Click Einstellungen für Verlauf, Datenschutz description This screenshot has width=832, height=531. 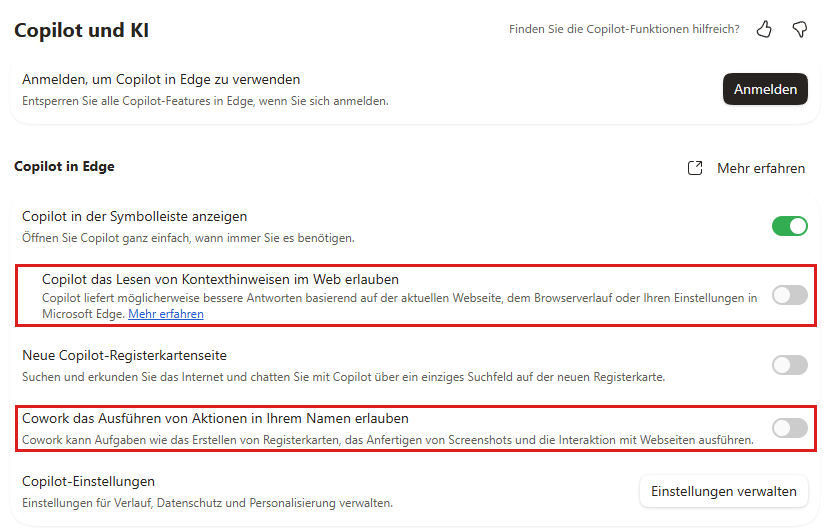(207, 503)
